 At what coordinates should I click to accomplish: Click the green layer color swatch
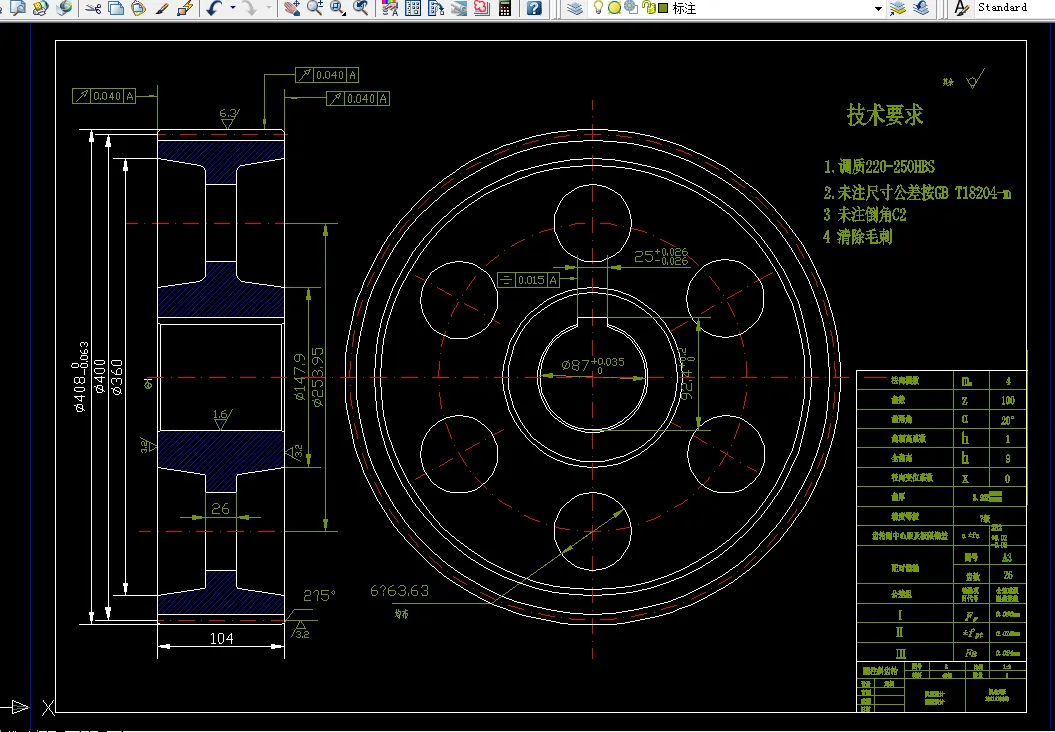coord(663,8)
